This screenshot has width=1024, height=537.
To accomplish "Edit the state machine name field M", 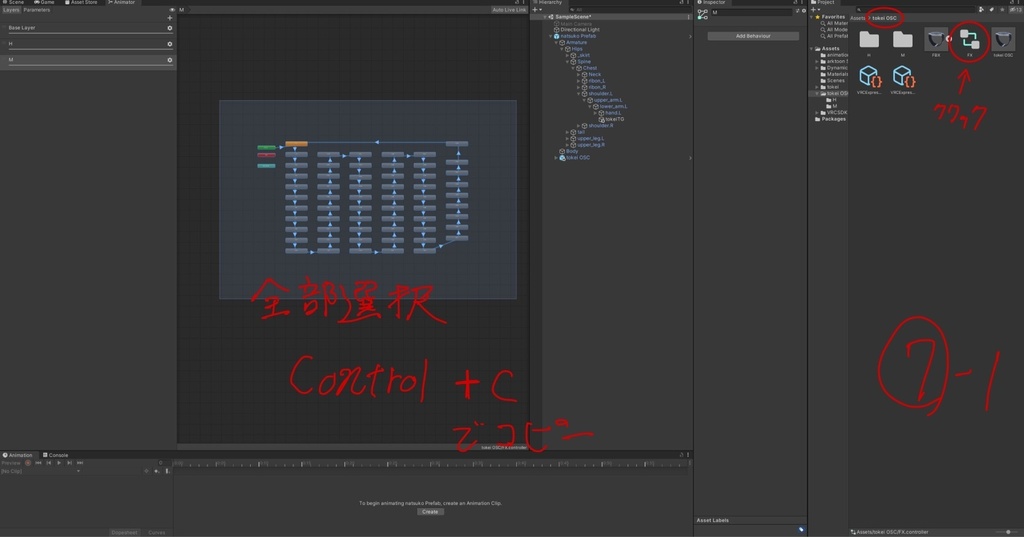I will pos(751,12).
